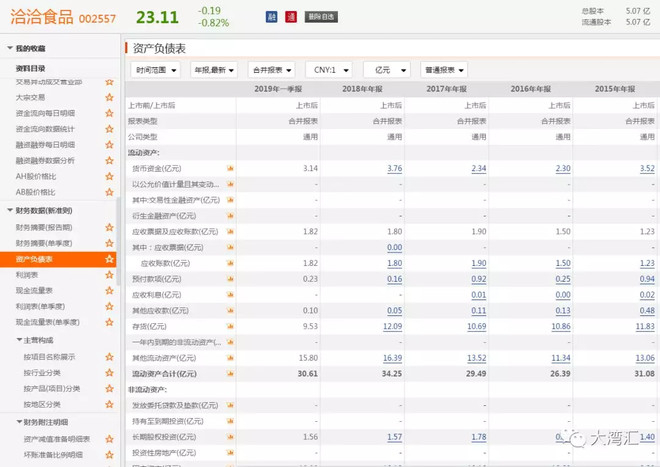Screen dimensions: 660x467
Task: Click the 2017年年报 column header
Action: (x=447, y=89)
